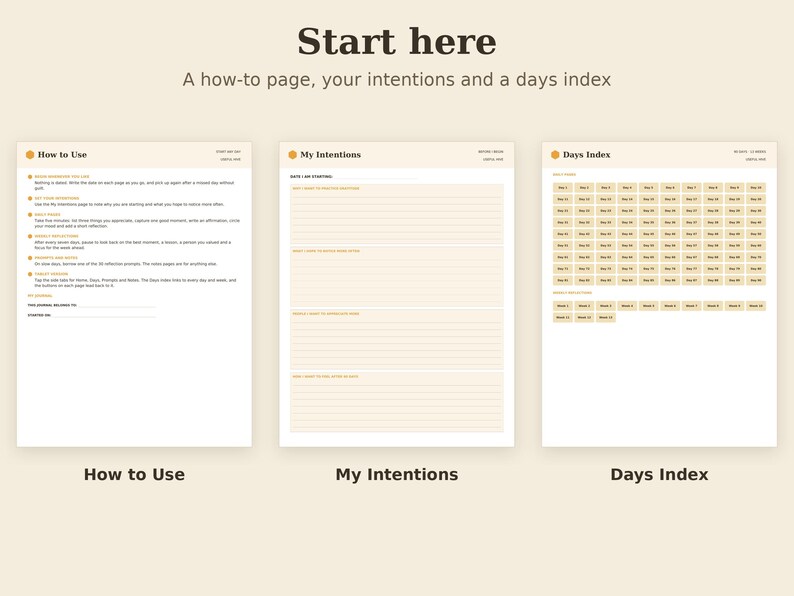Screen dimensions: 794x596
Task: Go to Day 61
Action: (x=563, y=257)
